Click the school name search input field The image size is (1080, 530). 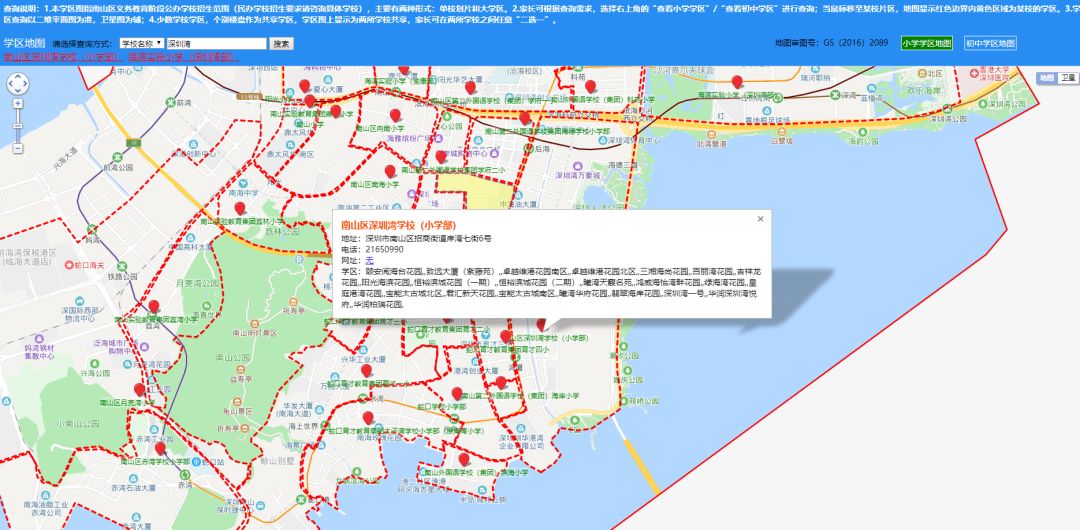coord(217,43)
